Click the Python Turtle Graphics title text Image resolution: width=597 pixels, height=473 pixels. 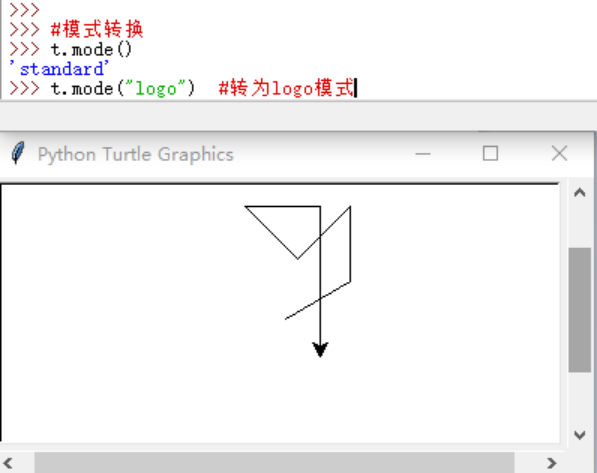(x=136, y=154)
